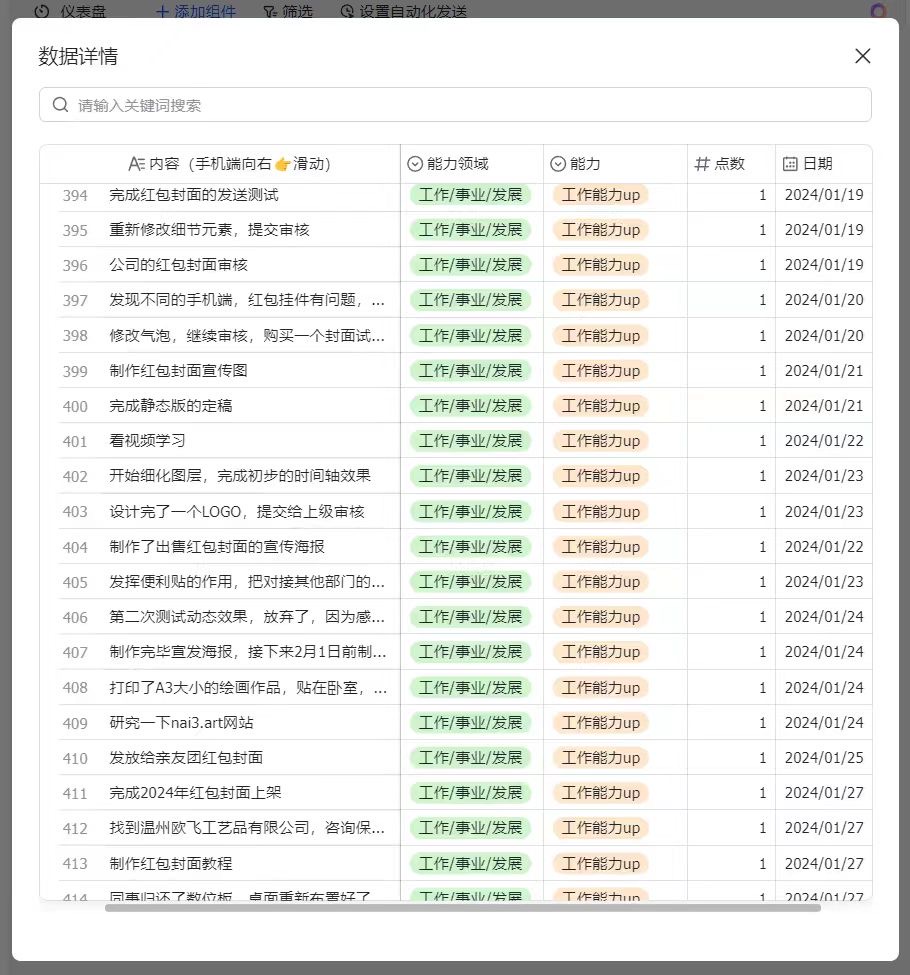Click row number 405
This screenshot has width=910, height=975.
75,583
